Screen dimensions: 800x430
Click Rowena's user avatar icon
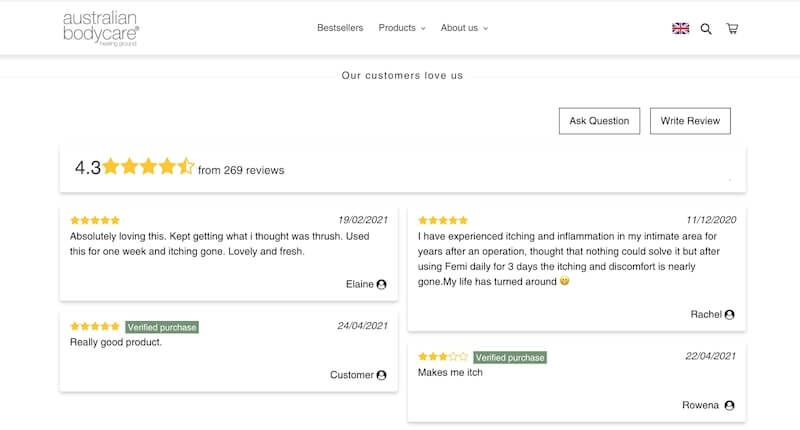(x=730, y=405)
